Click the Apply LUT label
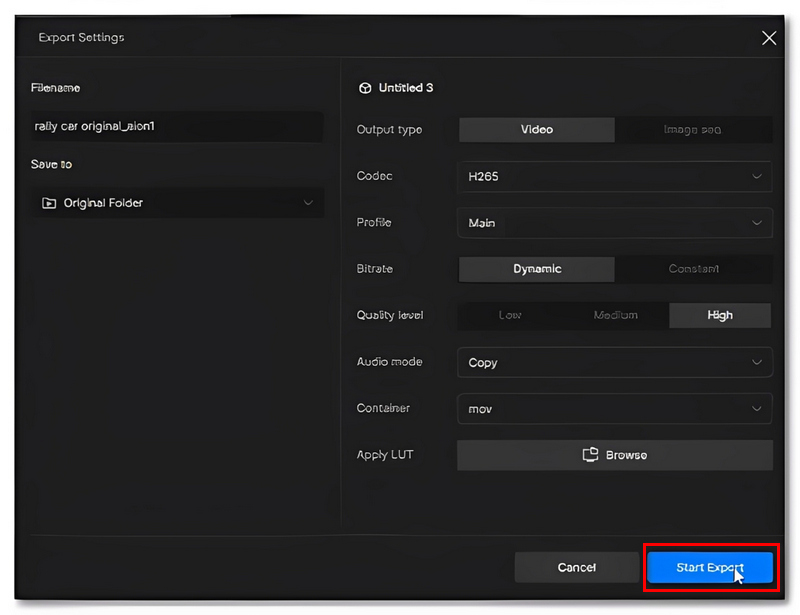The height and width of the screenshot is (615, 800). pos(385,455)
